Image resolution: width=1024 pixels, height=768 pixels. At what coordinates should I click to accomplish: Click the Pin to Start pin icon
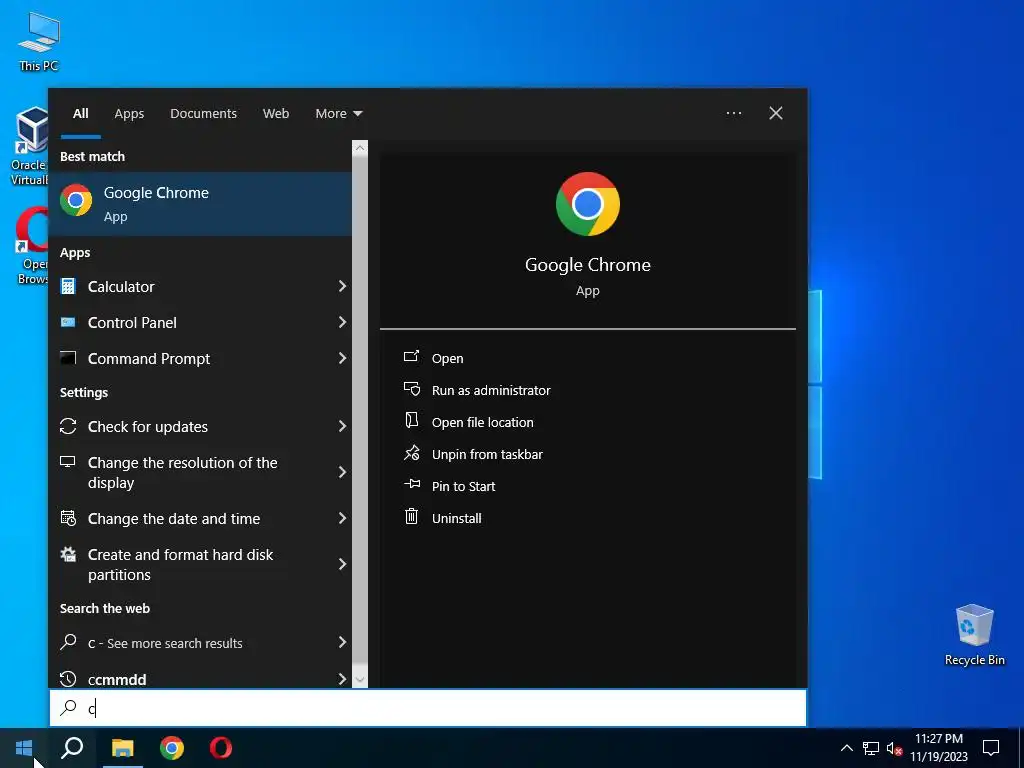pos(411,484)
